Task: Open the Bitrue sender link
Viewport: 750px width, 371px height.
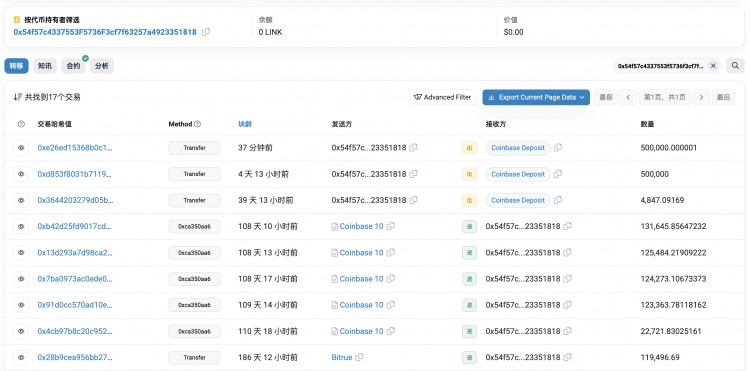Action: pos(342,357)
